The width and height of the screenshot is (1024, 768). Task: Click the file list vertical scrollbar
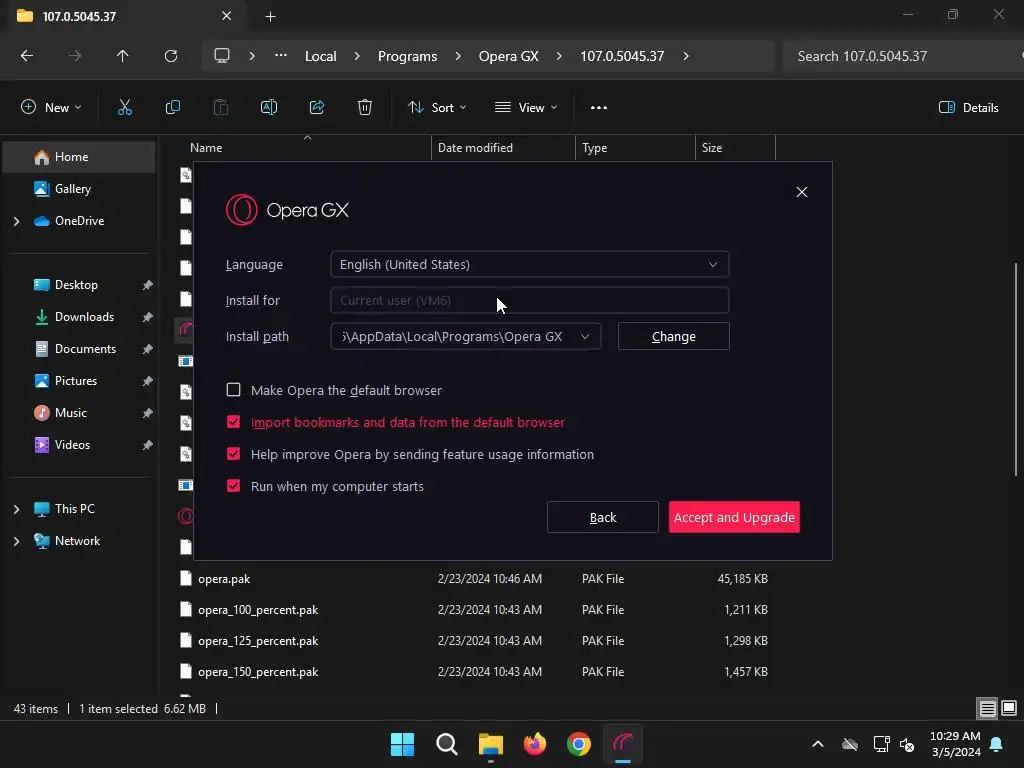point(1016,369)
